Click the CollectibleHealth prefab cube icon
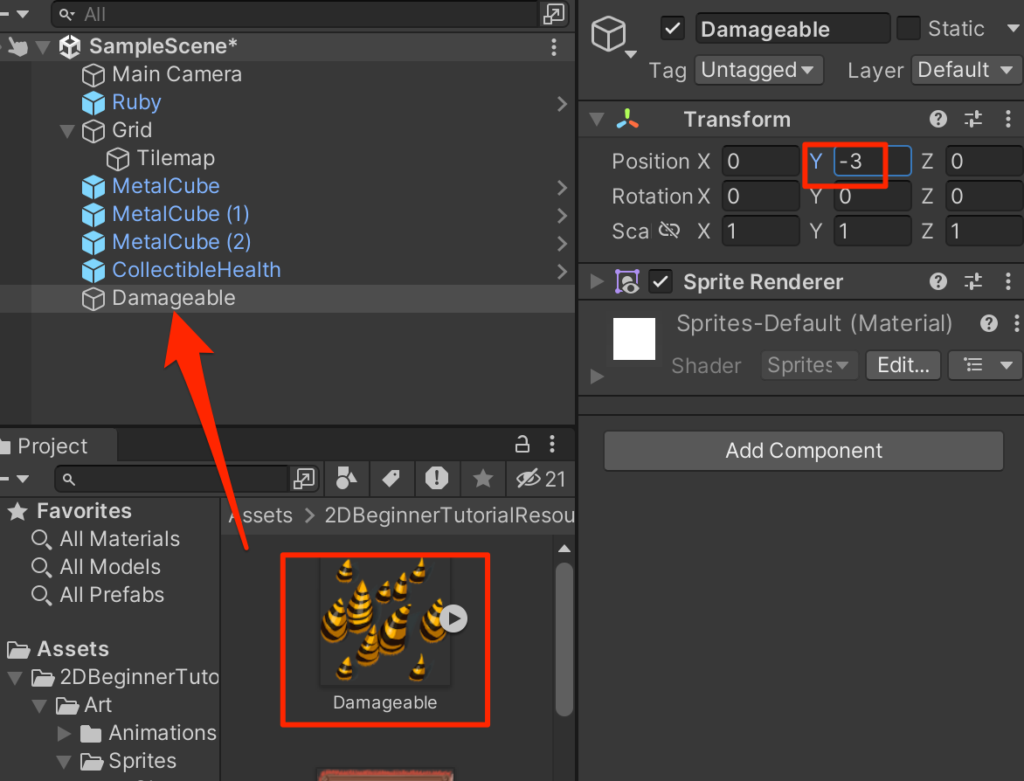The height and width of the screenshot is (781, 1024). 93,270
